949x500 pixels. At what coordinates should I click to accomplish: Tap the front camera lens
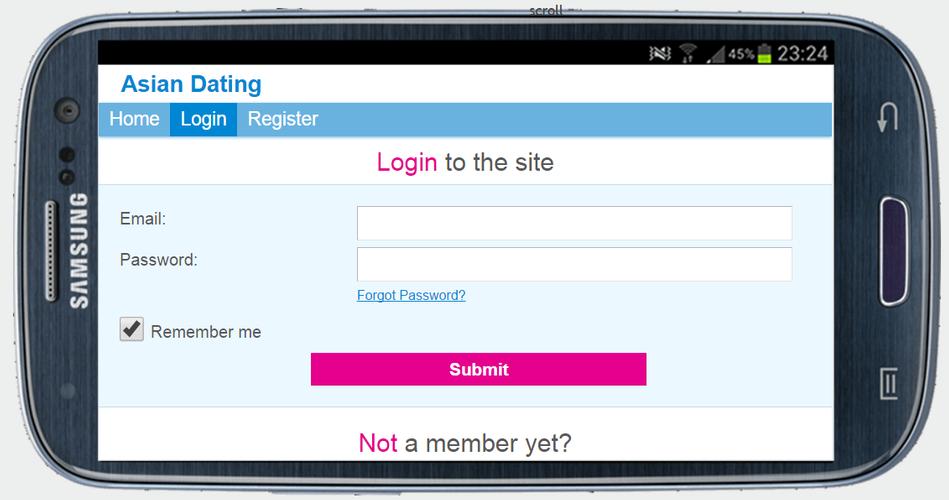point(67,111)
